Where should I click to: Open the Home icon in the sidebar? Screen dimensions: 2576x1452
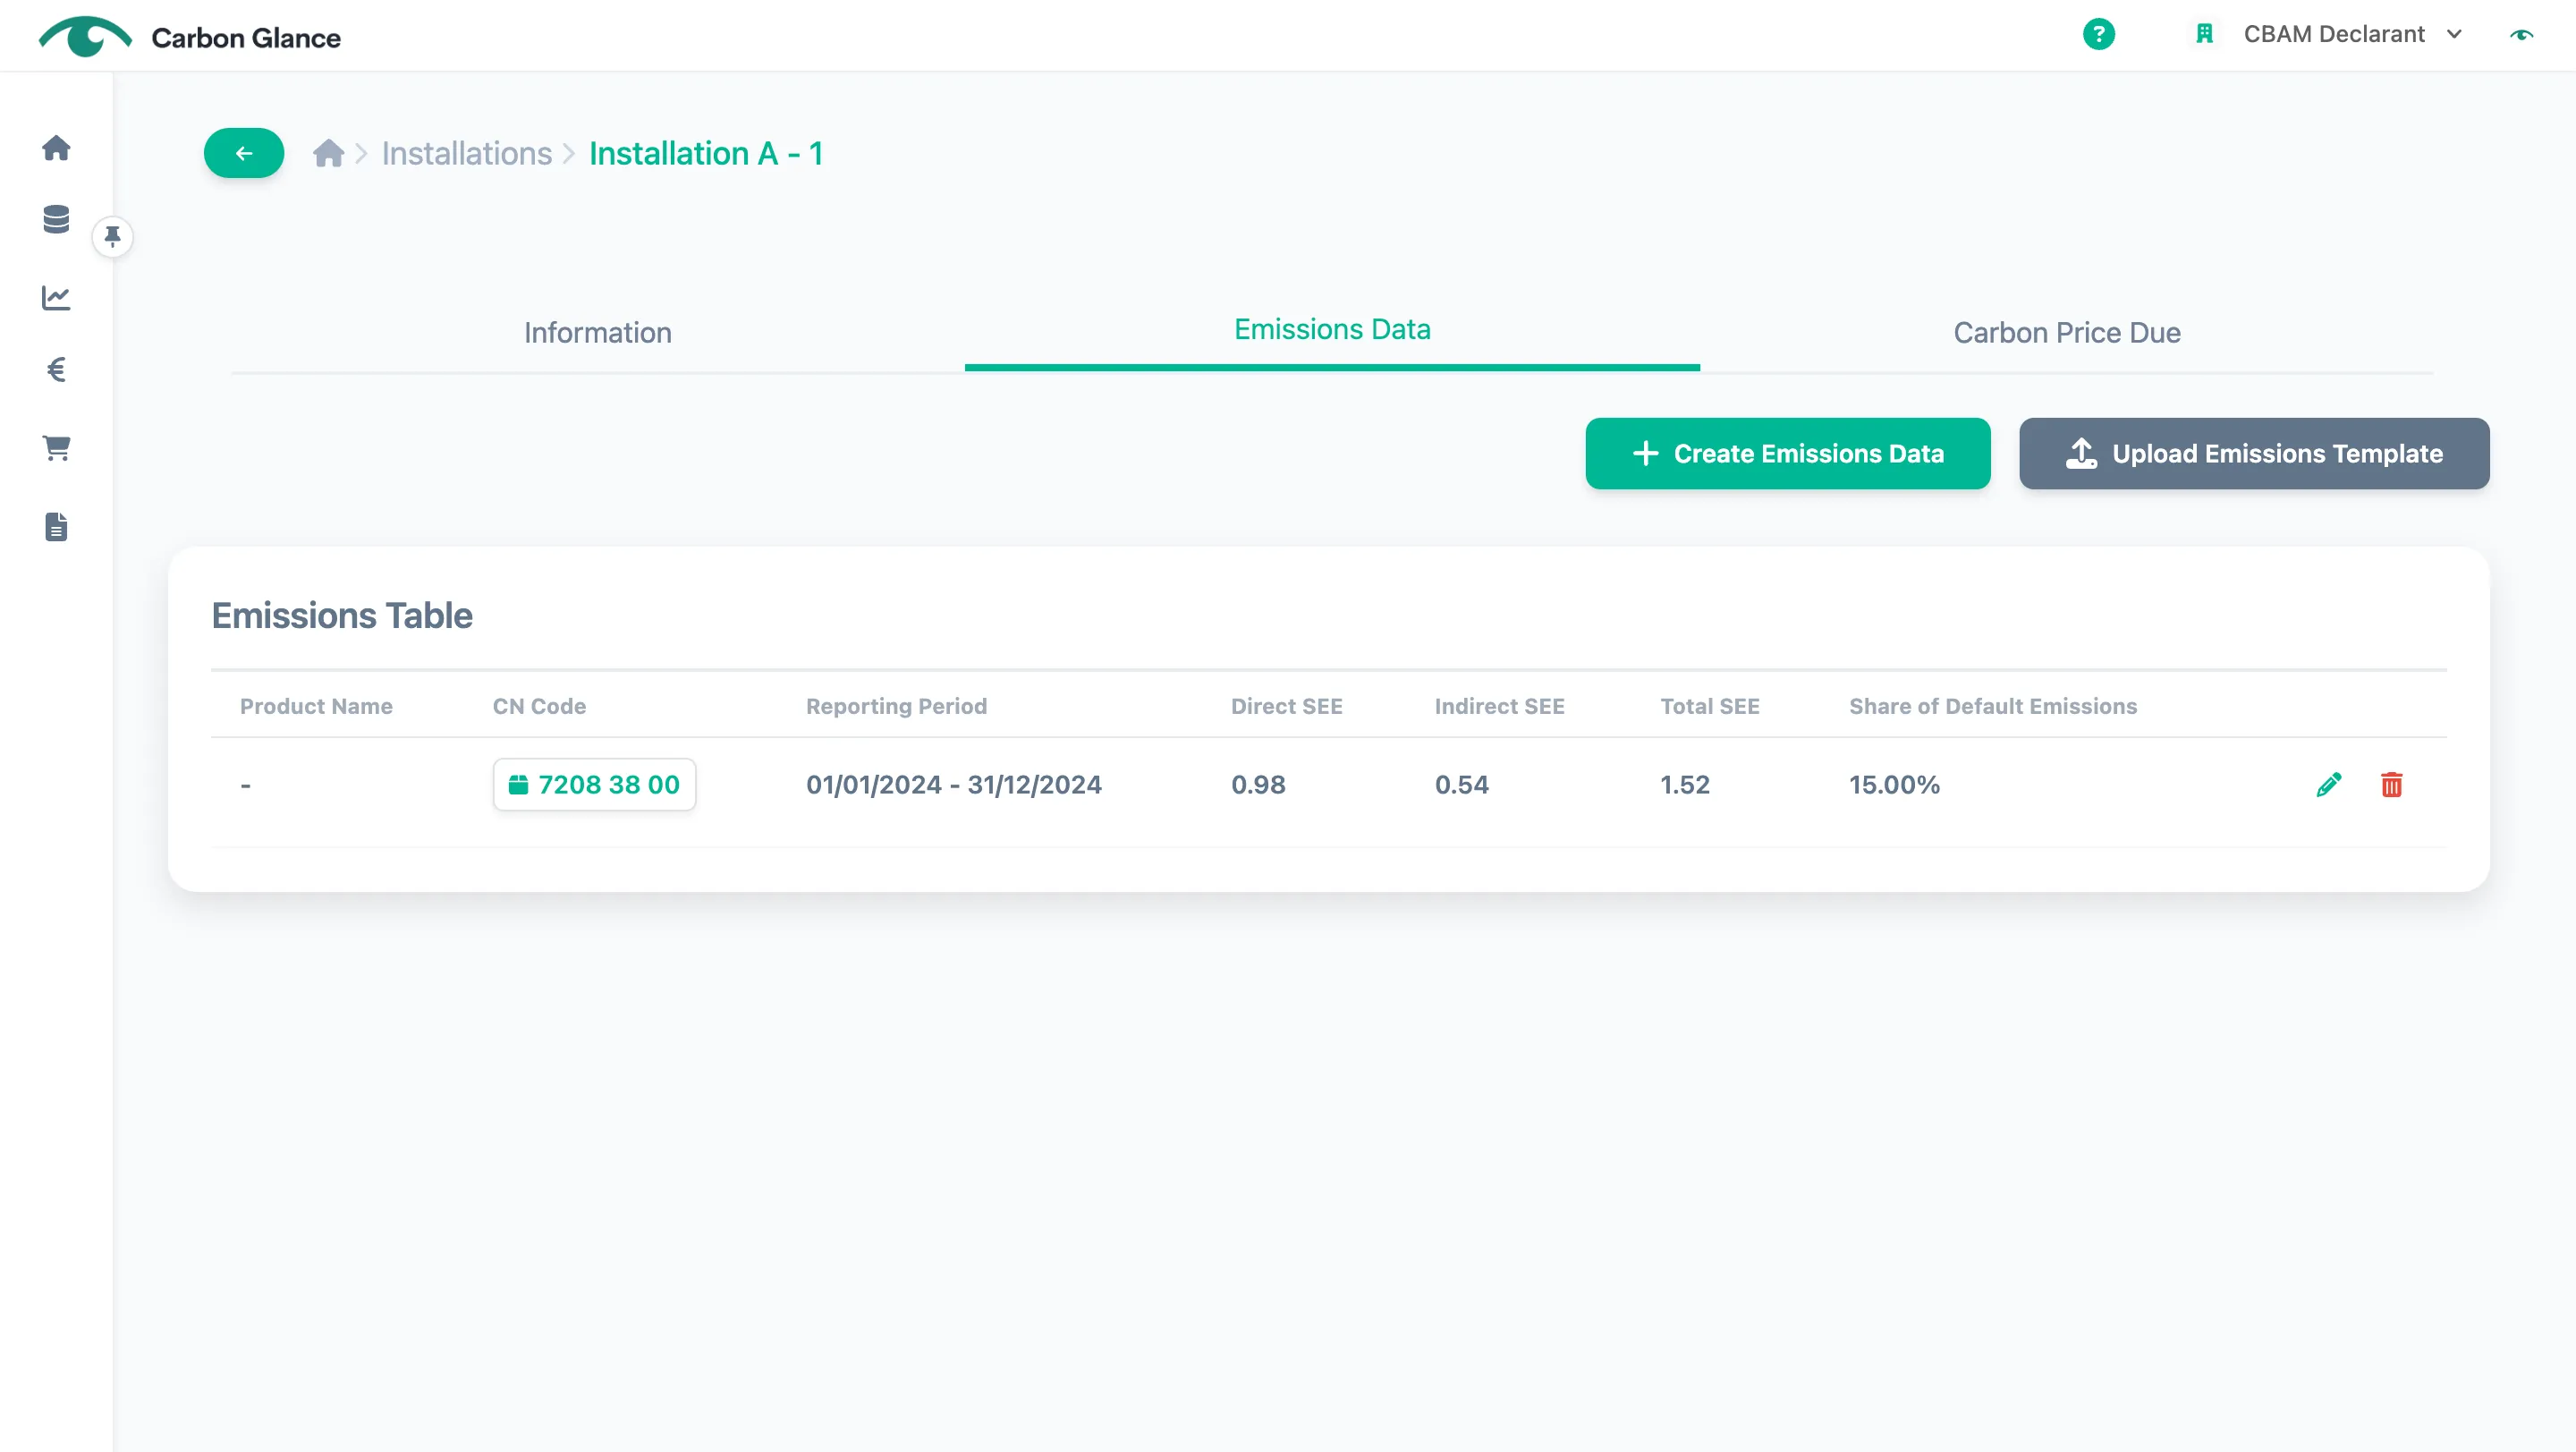tap(56, 148)
